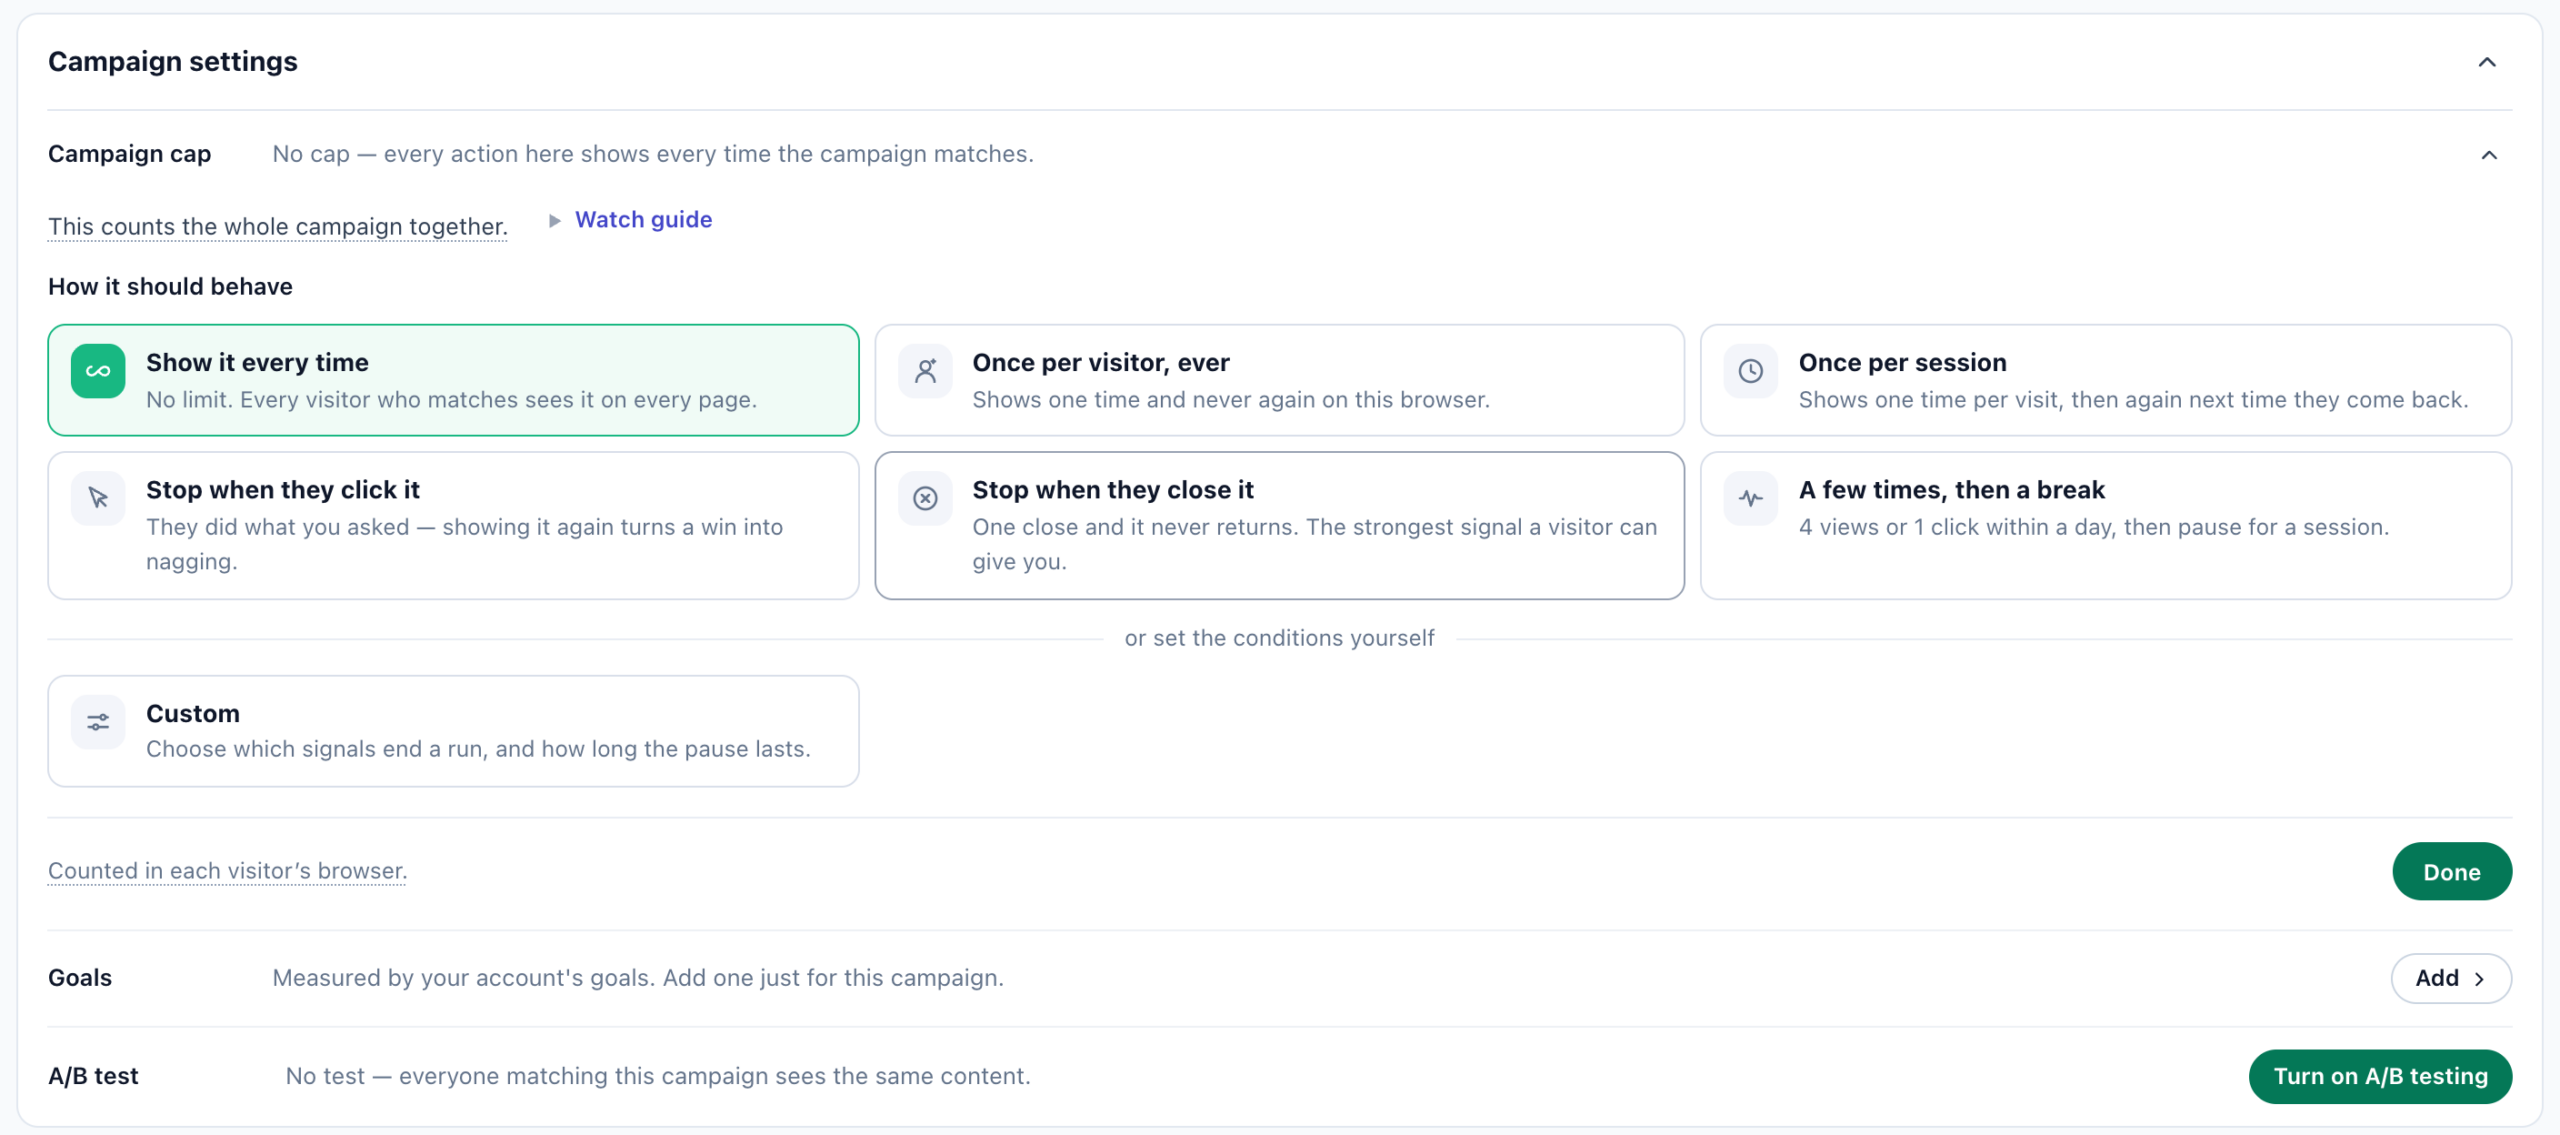The height and width of the screenshot is (1135, 2560).
Task: Collapse the Campaign settings panel chevron
Action: pyautogui.click(x=2487, y=62)
